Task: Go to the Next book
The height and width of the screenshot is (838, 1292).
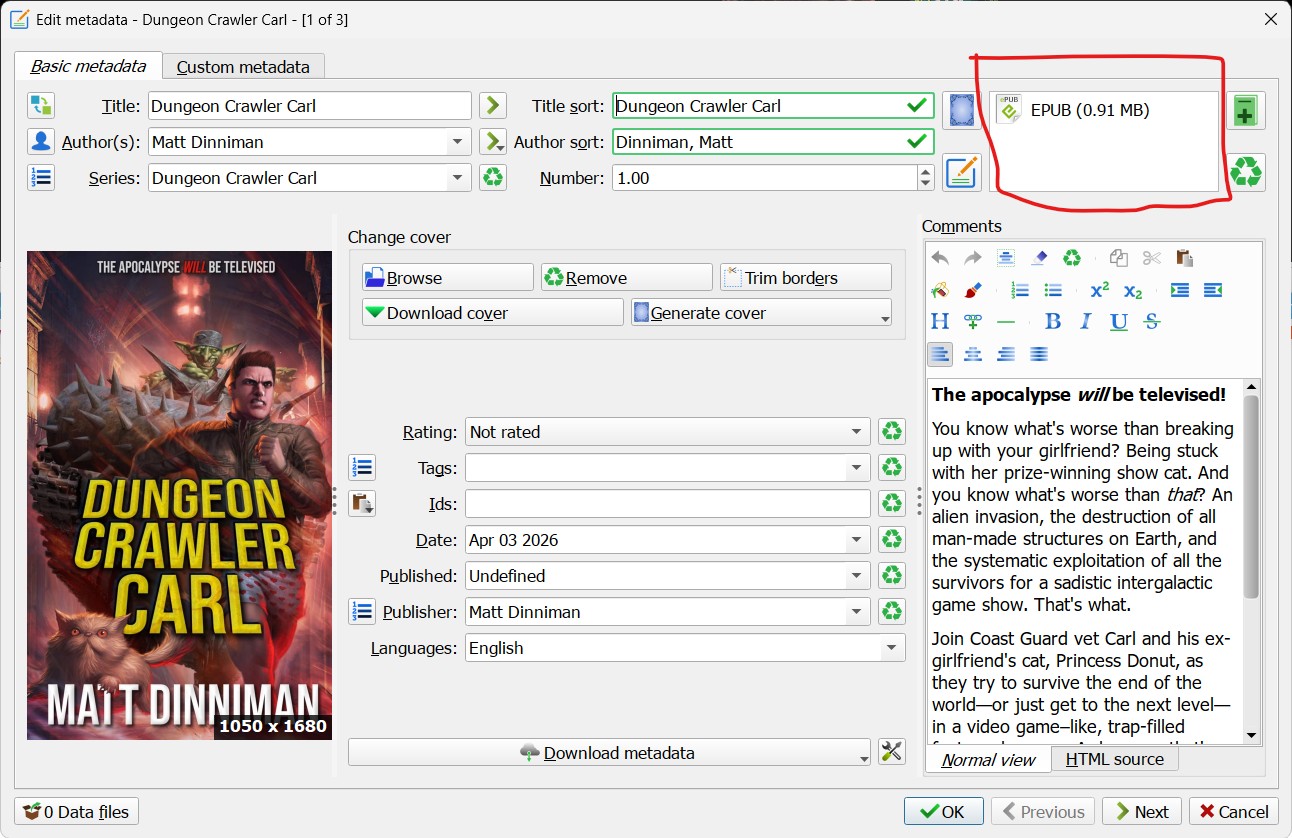Action: (1142, 811)
